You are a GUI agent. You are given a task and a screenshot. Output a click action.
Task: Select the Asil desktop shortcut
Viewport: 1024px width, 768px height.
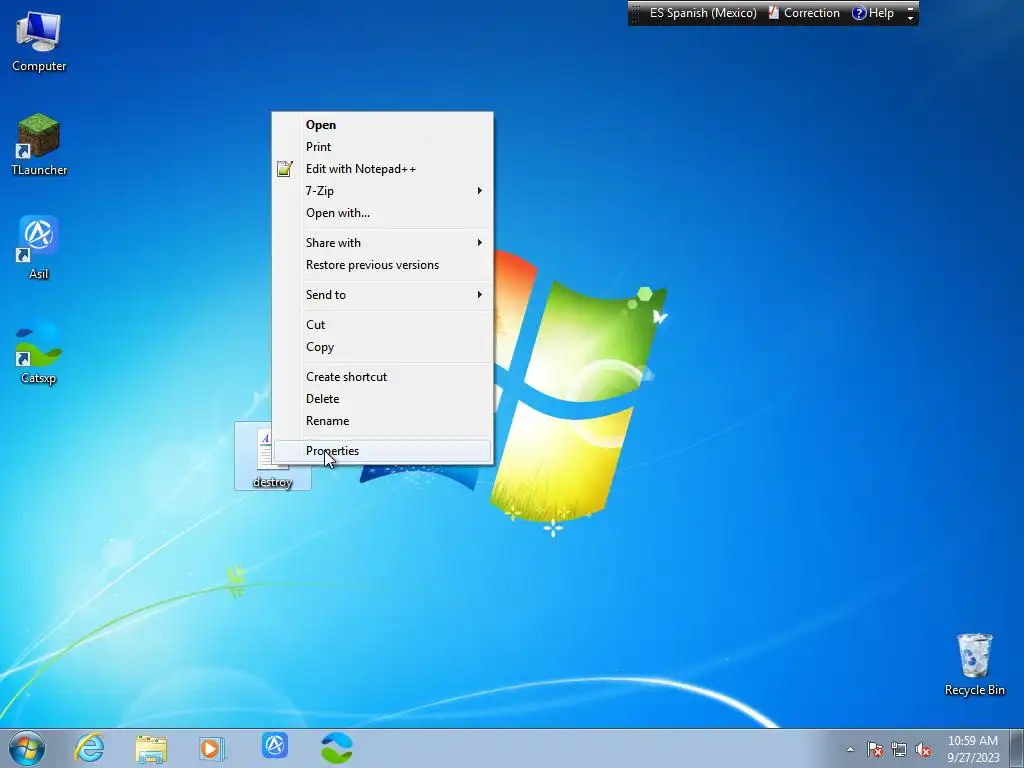(39, 248)
